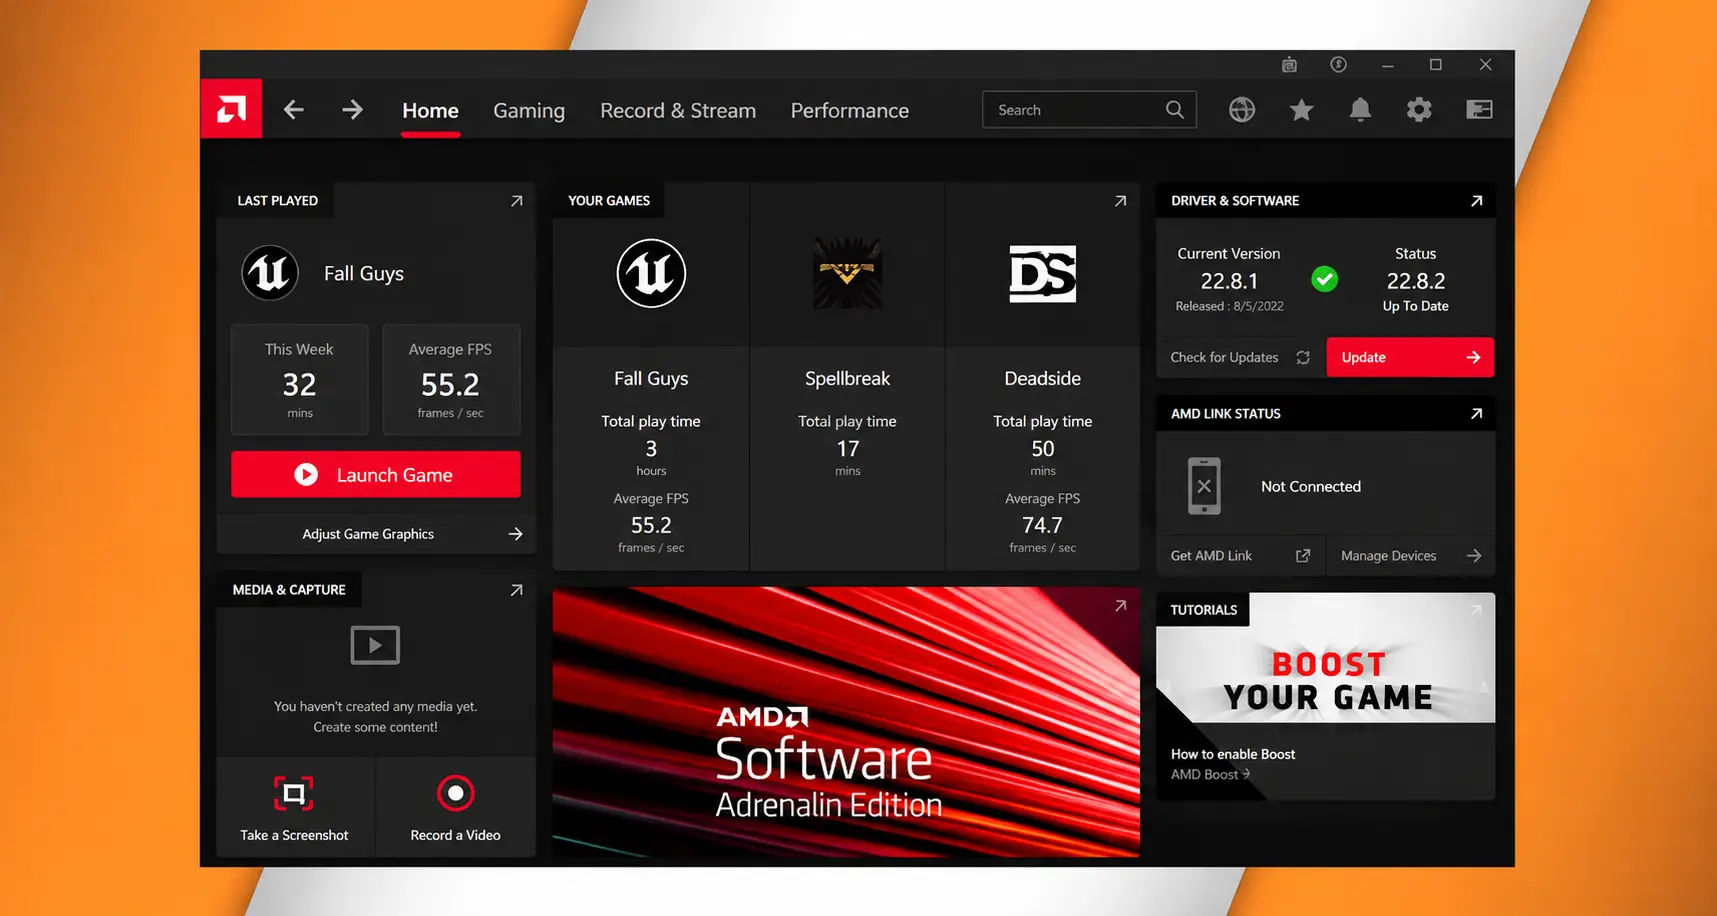This screenshot has height=916, width=1717.
Task: Click the bug report icon in title bar
Action: click(x=1289, y=65)
